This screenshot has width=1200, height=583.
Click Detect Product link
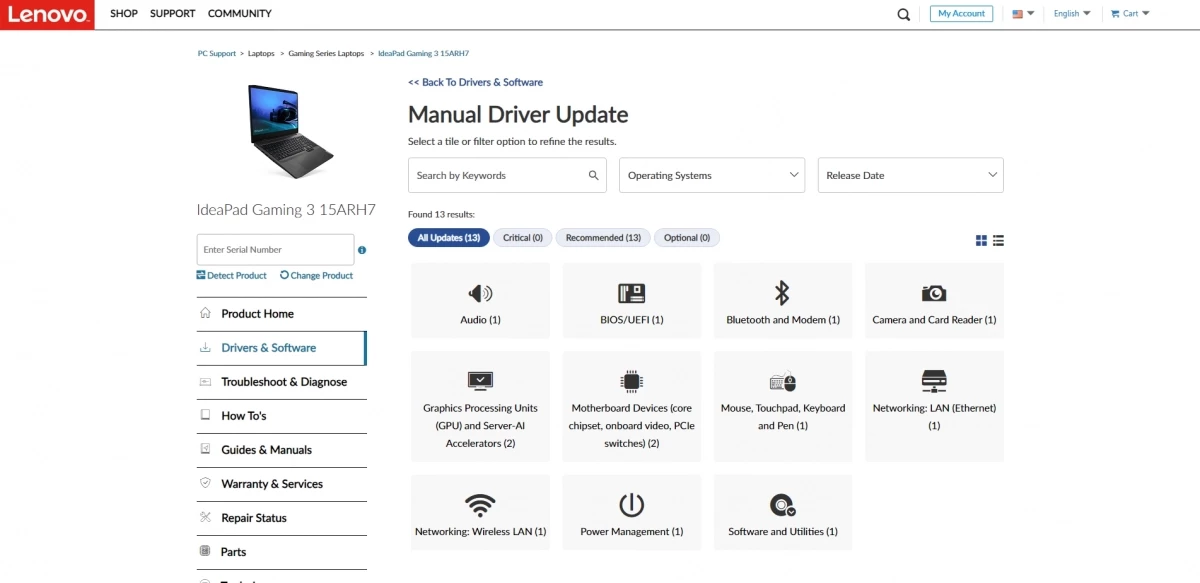coord(232,275)
